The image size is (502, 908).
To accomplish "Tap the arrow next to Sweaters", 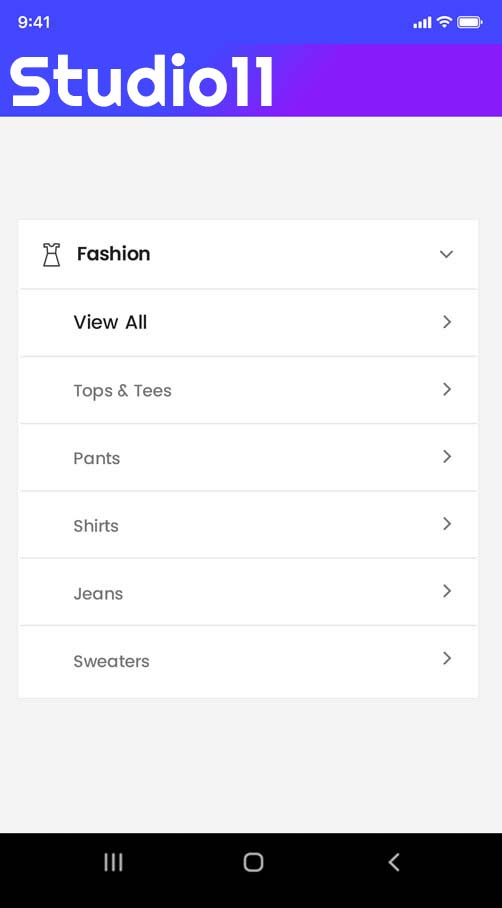I will [x=446, y=658].
